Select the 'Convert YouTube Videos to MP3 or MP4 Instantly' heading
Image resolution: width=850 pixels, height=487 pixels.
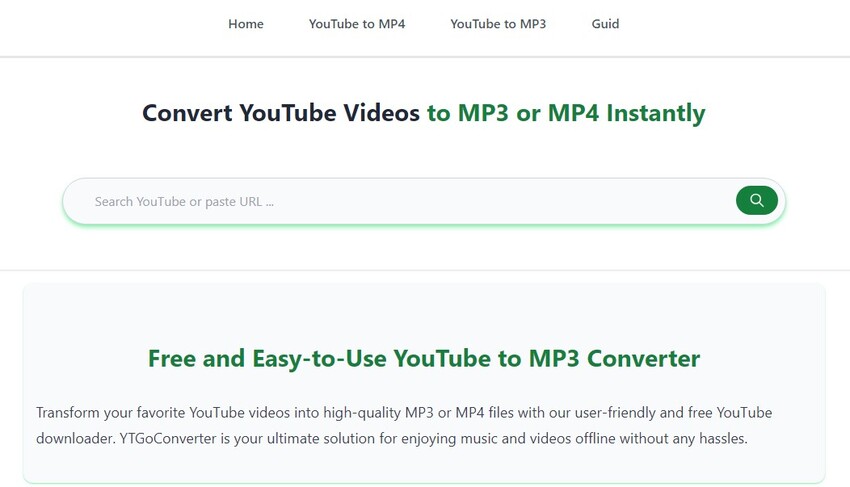[424, 113]
